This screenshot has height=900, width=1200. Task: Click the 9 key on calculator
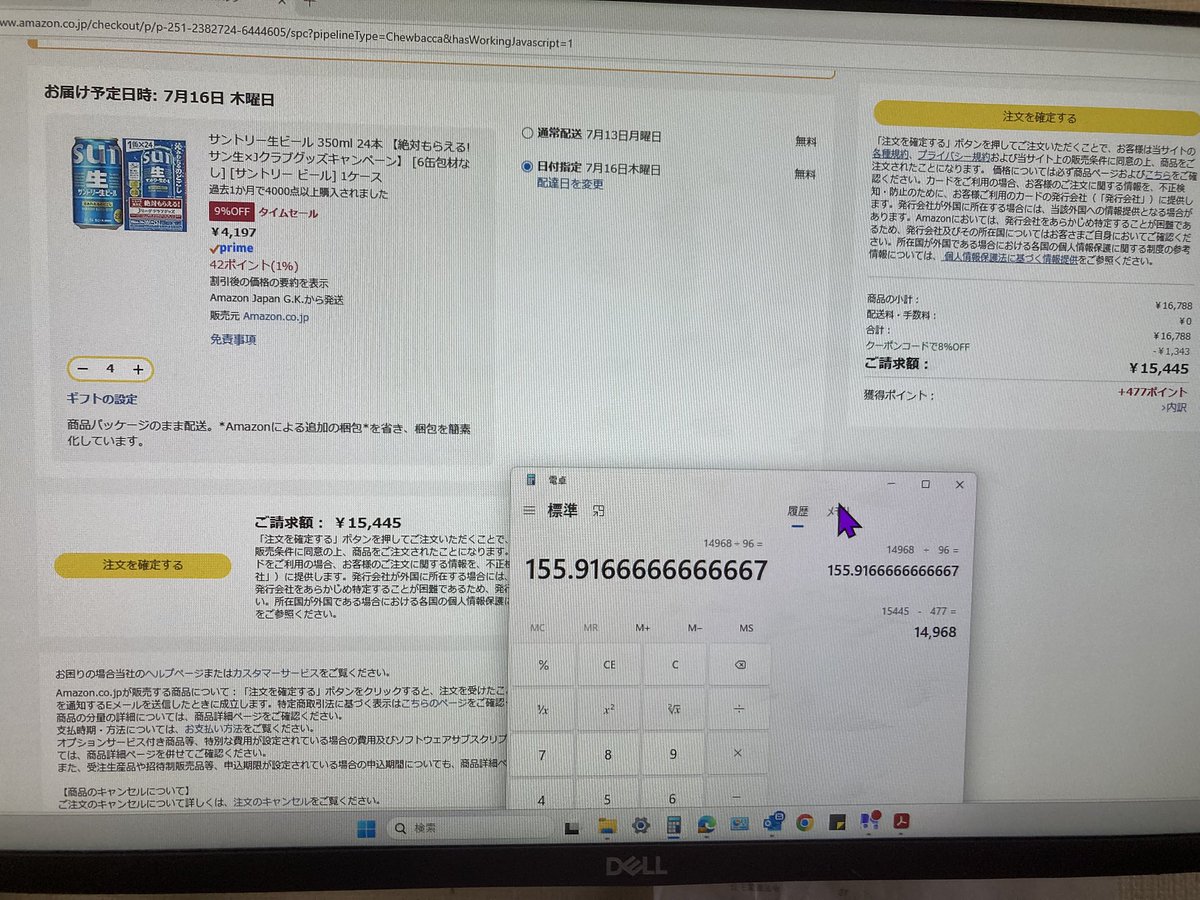[674, 754]
